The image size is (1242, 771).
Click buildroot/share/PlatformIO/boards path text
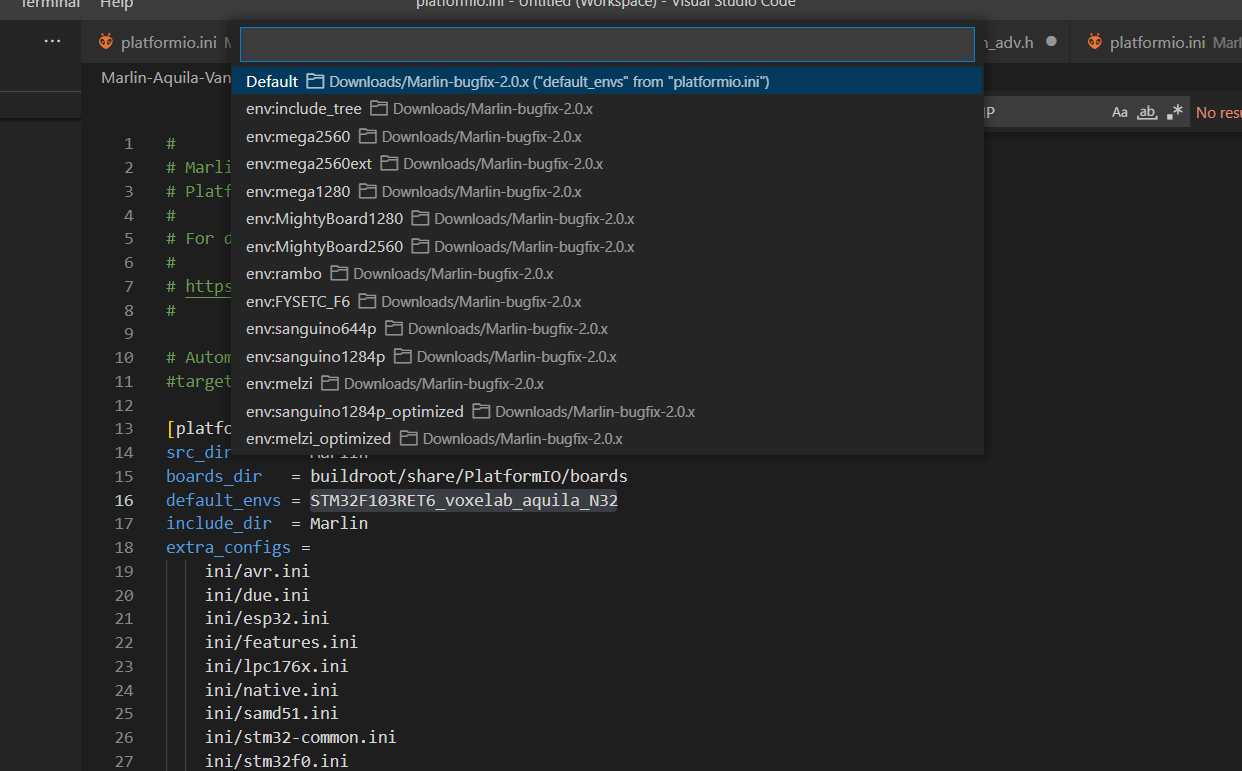tap(469, 476)
